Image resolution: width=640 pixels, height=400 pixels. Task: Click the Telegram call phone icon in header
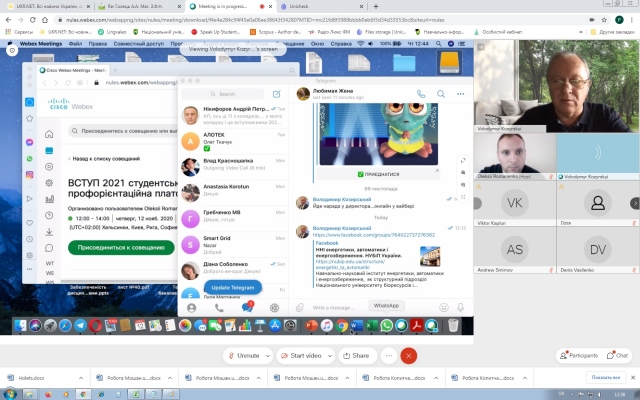point(421,94)
